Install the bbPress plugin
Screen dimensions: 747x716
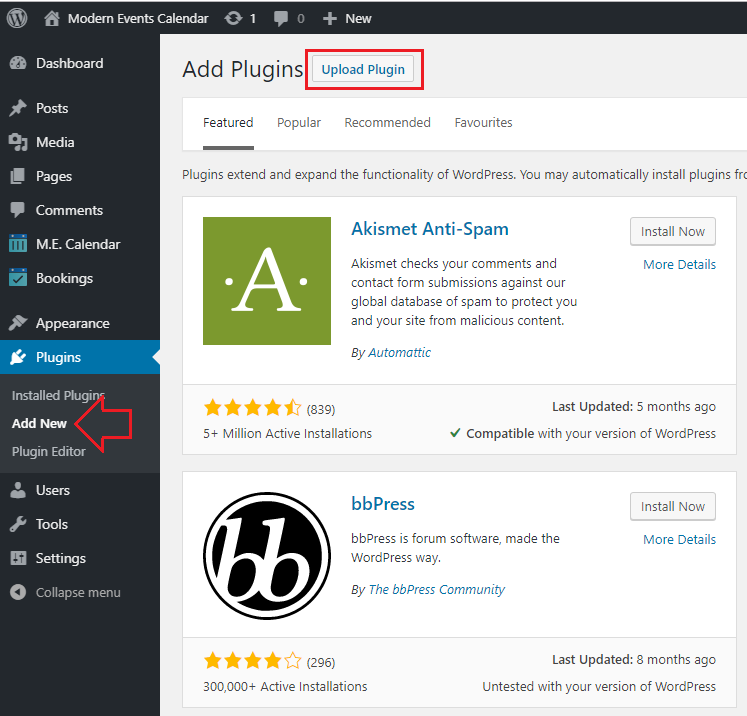[673, 506]
